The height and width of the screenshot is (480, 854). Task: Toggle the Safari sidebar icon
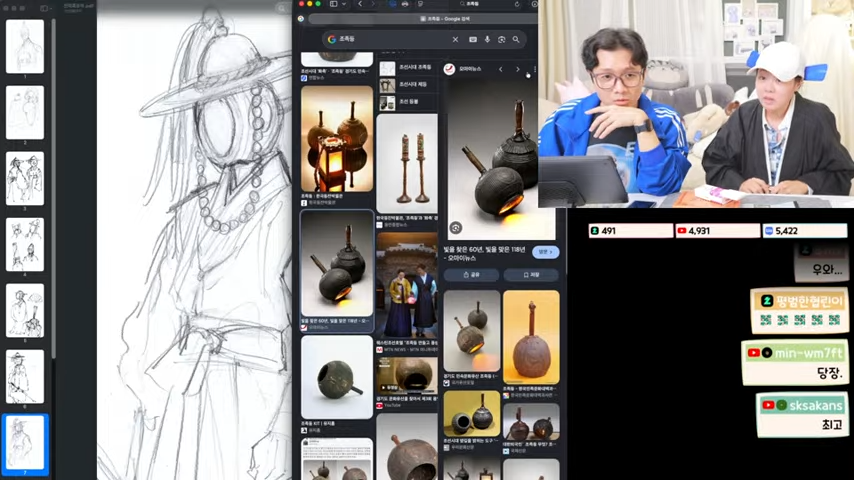click(x=333, y=4)
